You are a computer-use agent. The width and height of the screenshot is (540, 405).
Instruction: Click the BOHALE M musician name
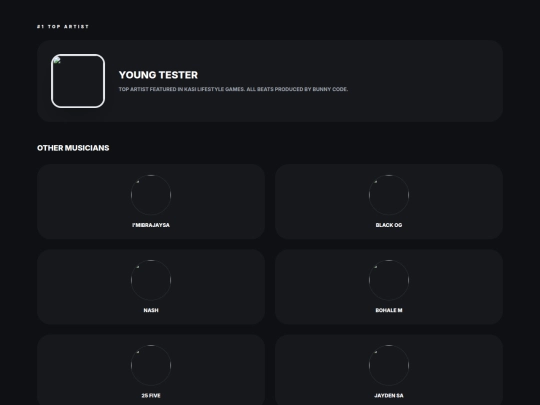[x=389, y=310]
